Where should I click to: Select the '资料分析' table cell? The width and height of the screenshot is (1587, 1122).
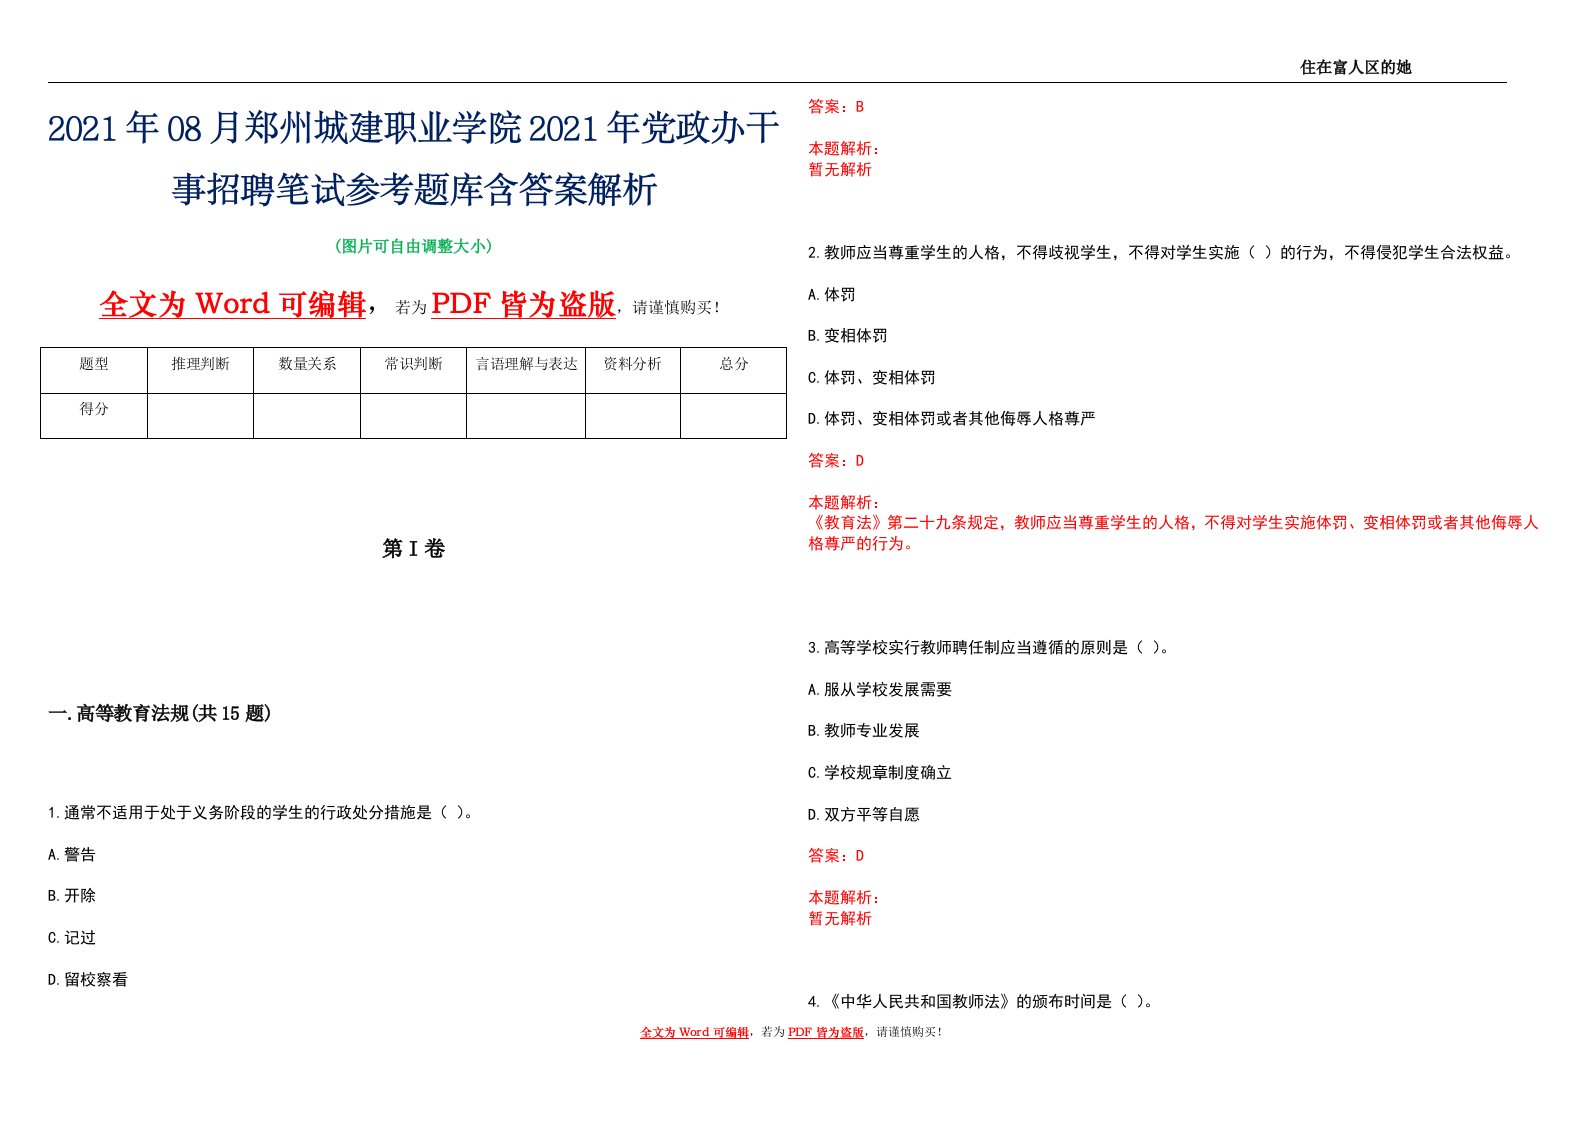point(633,370)
